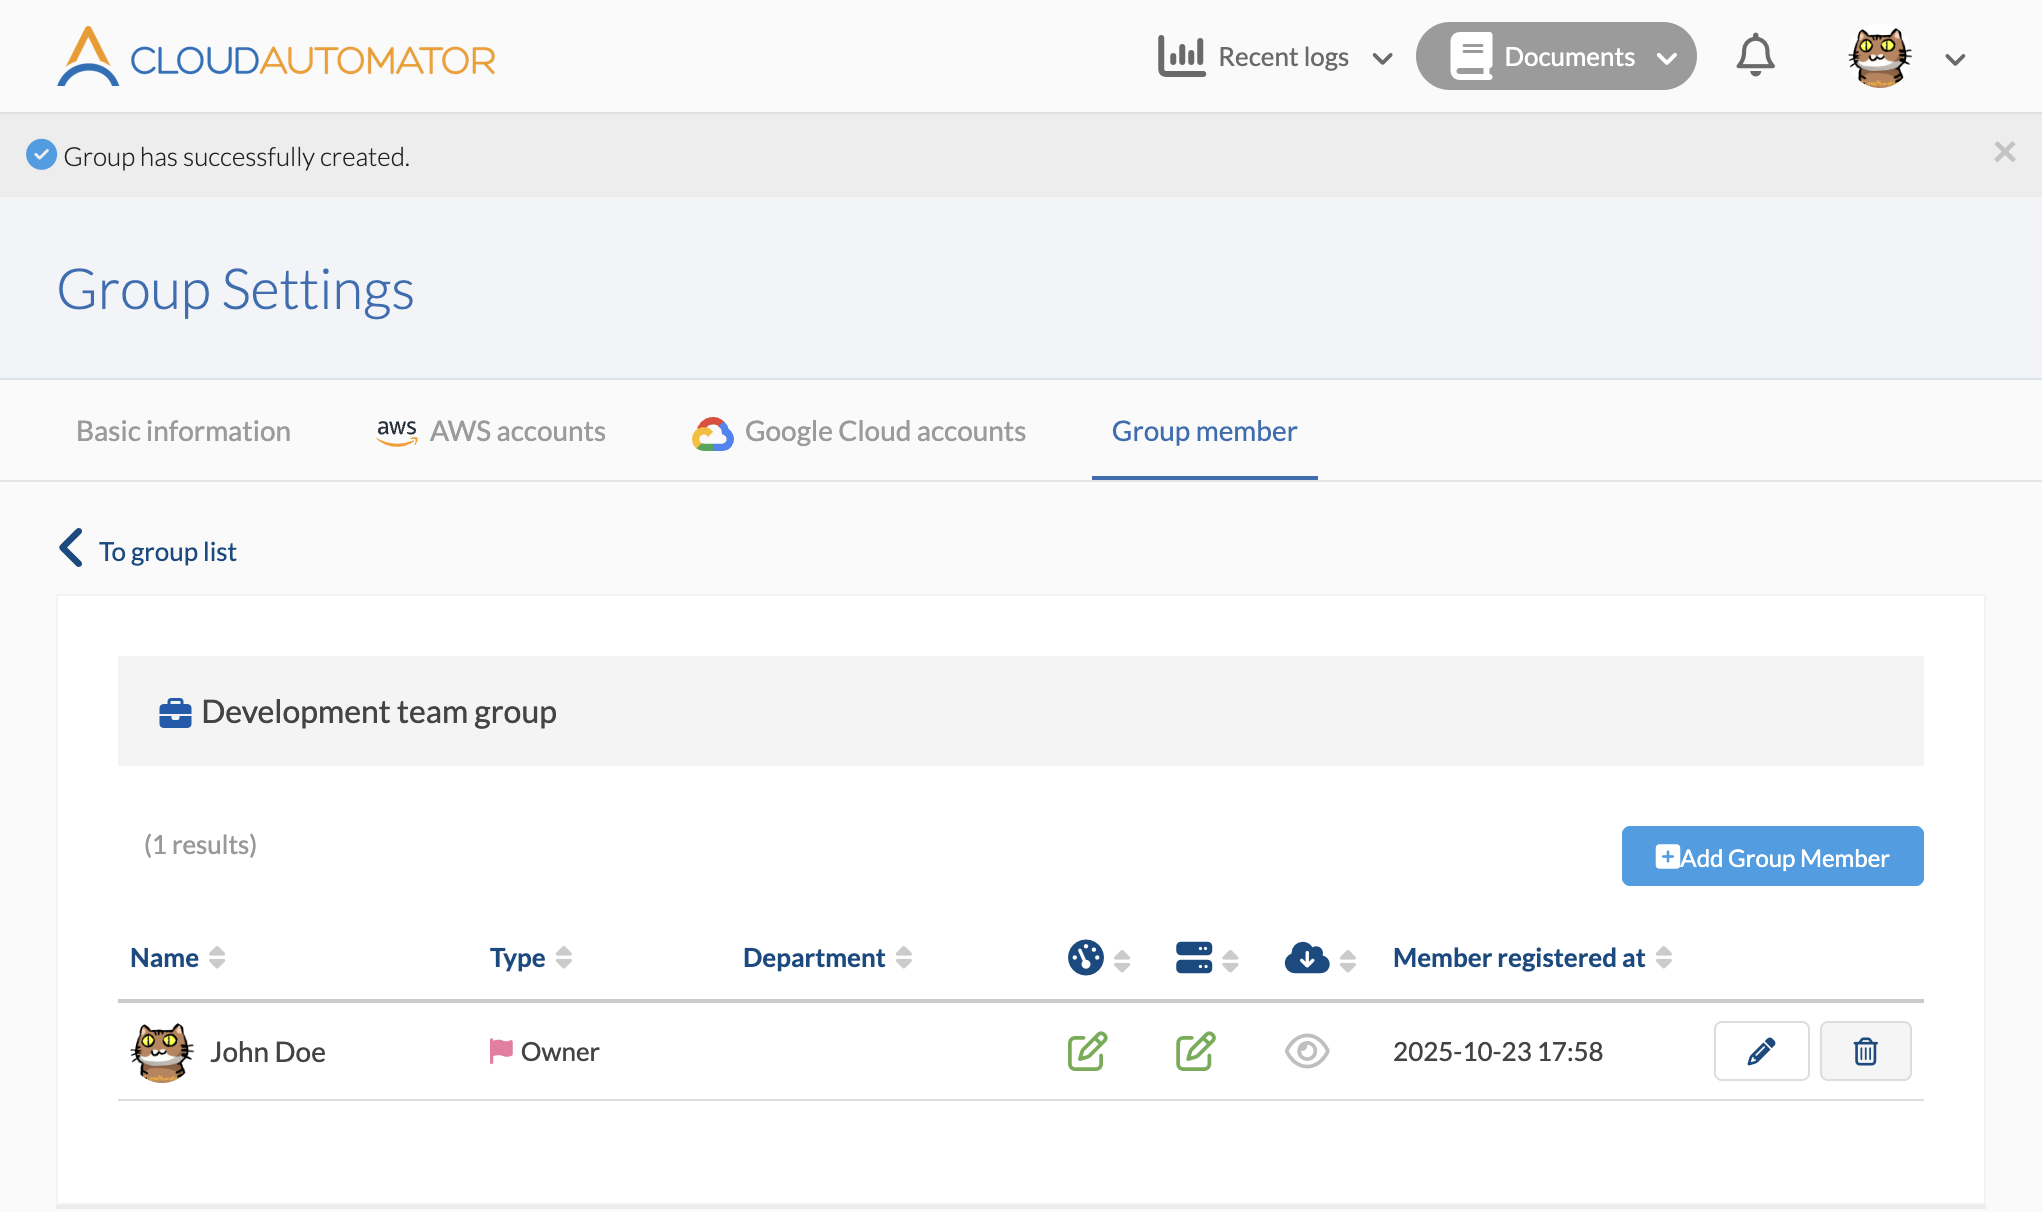Go back via To group list
2042x1212 pixels.
click(x=147, y=550)
